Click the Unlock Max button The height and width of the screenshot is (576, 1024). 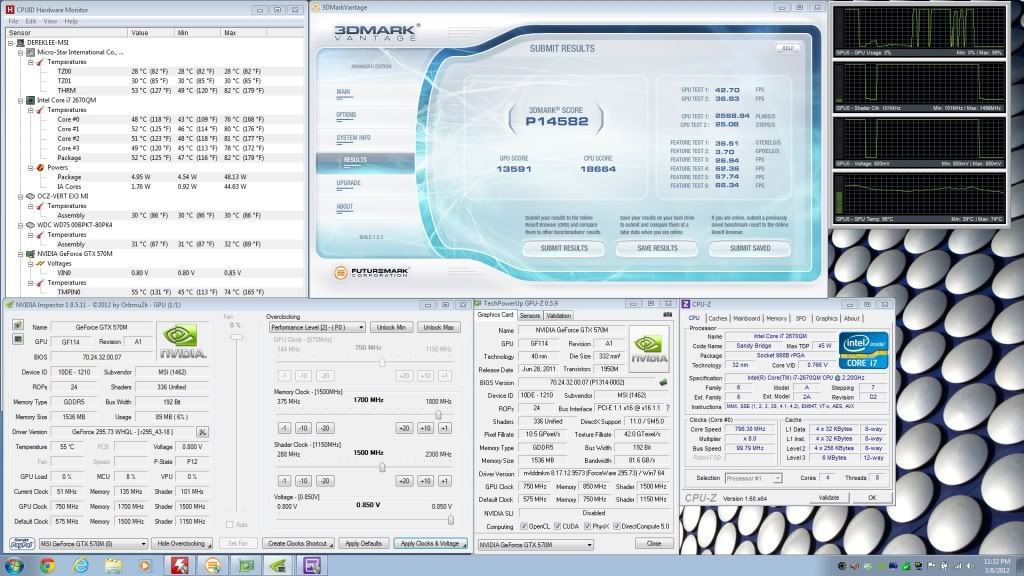(438, 327)
